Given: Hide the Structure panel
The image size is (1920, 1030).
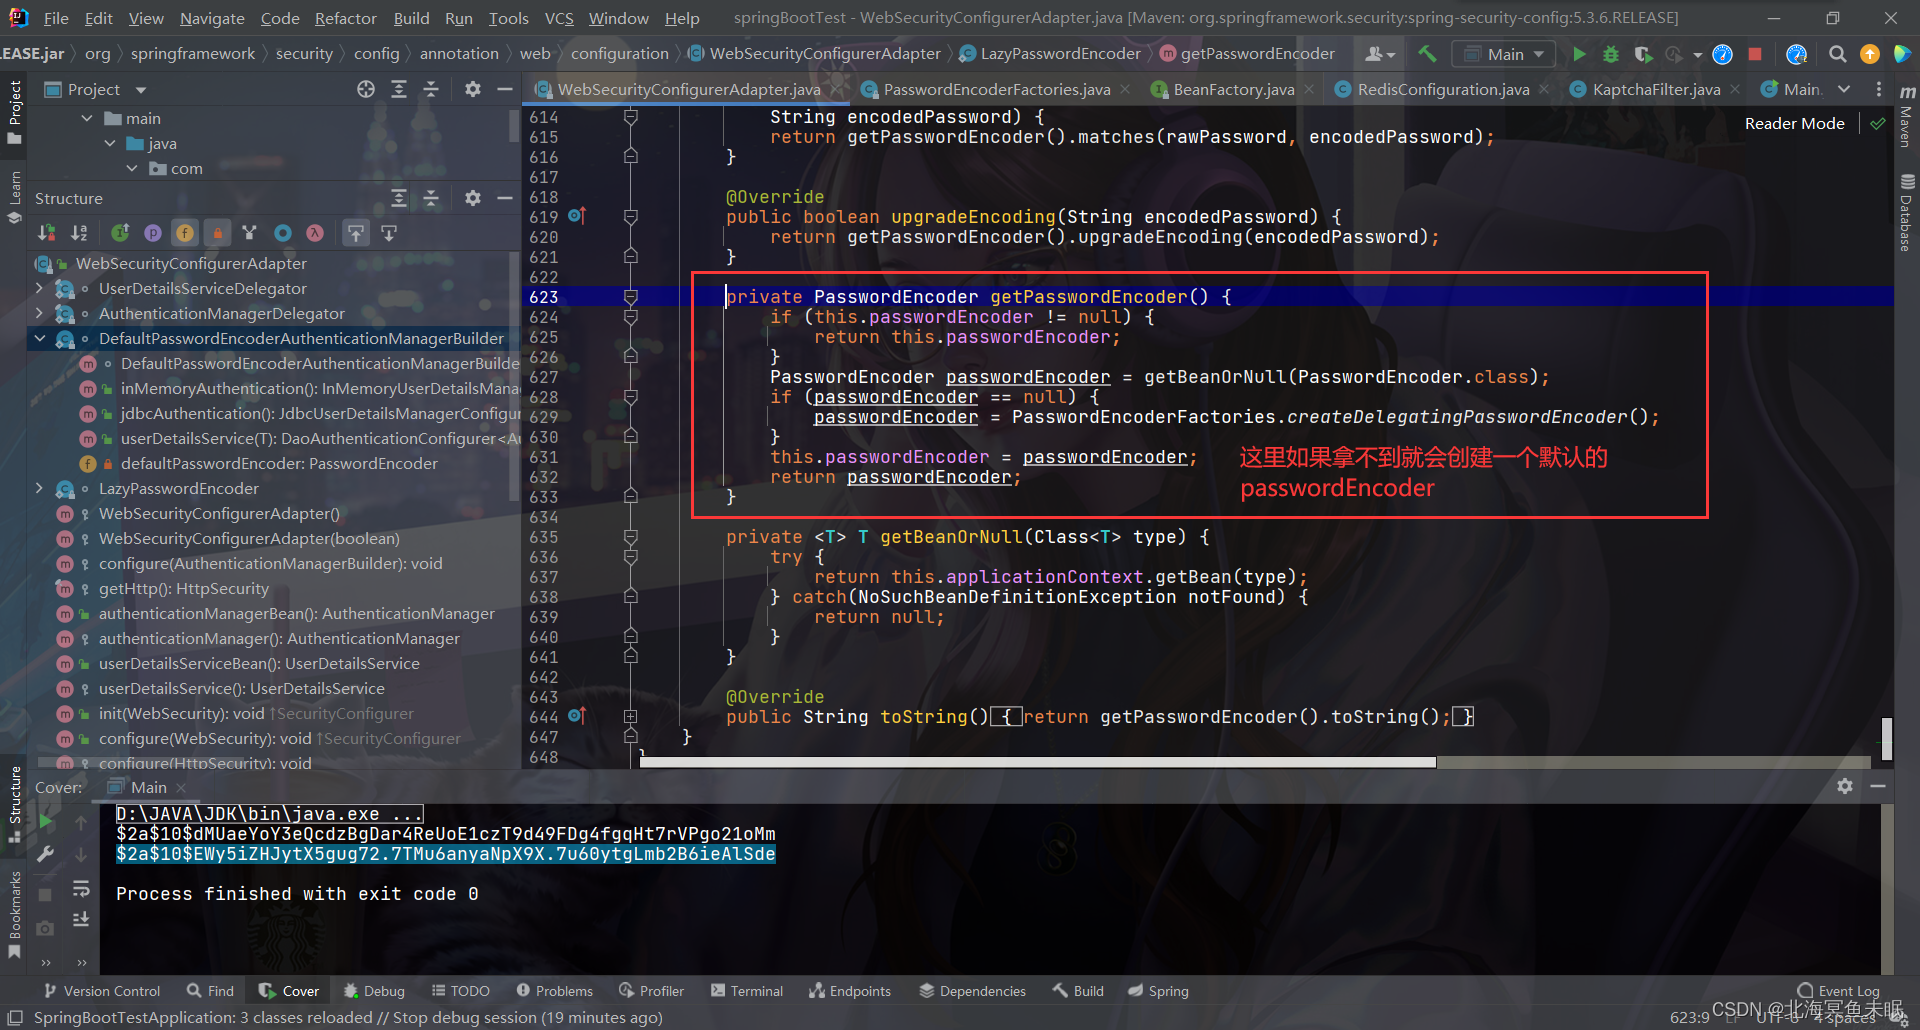Looking at the screenshot, I should pyautogui.click(x=505, y=198).
